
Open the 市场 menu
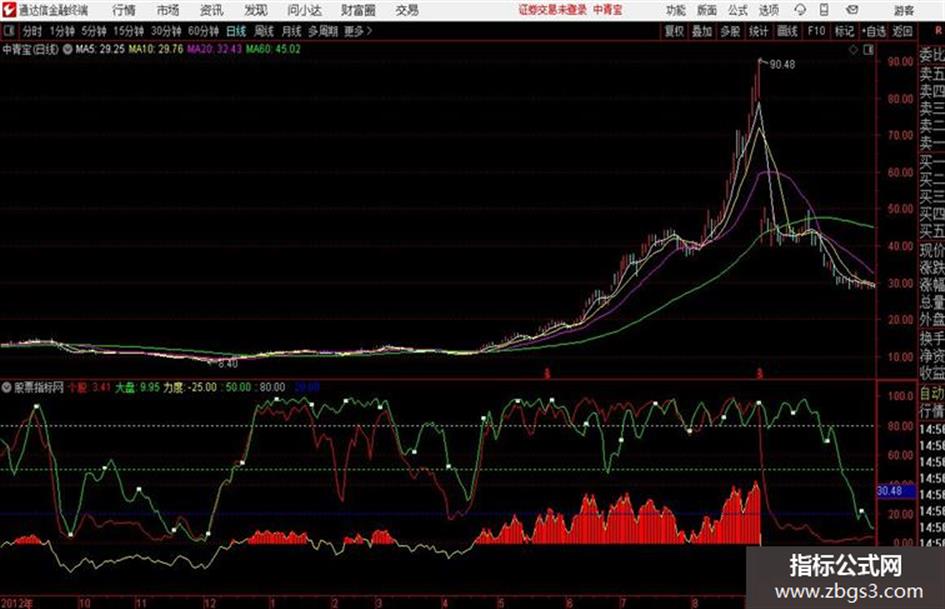click(168, 10)
